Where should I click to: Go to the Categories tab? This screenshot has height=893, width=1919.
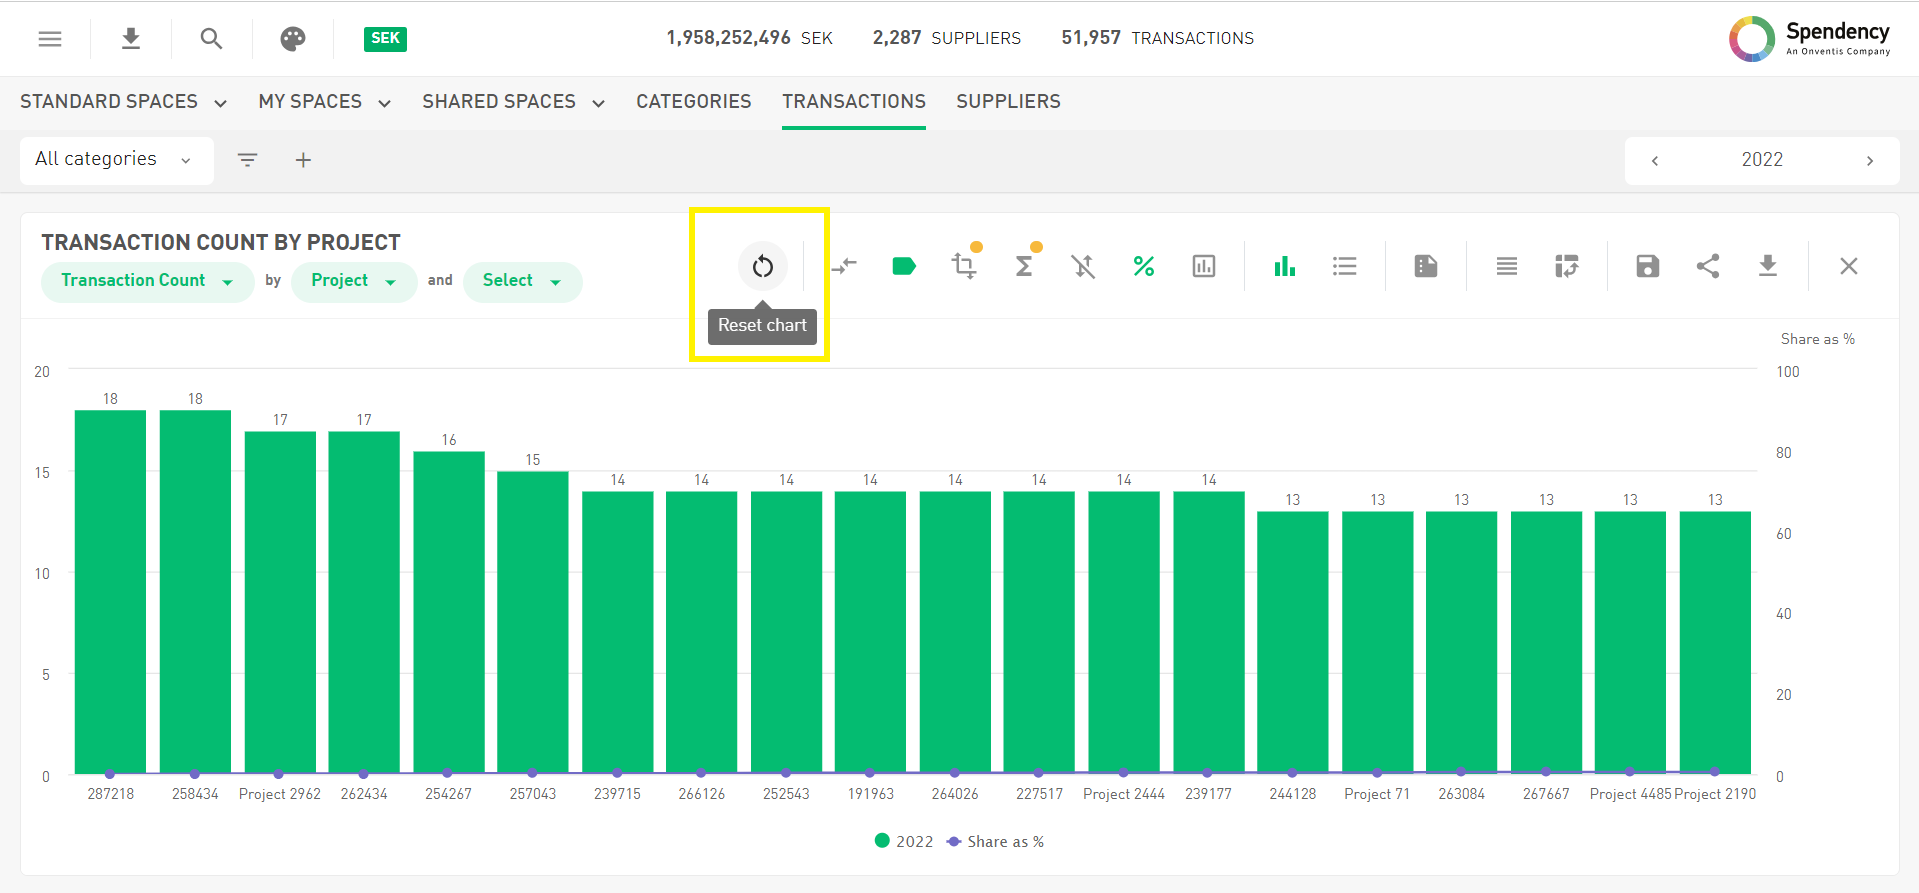[693, 102]
